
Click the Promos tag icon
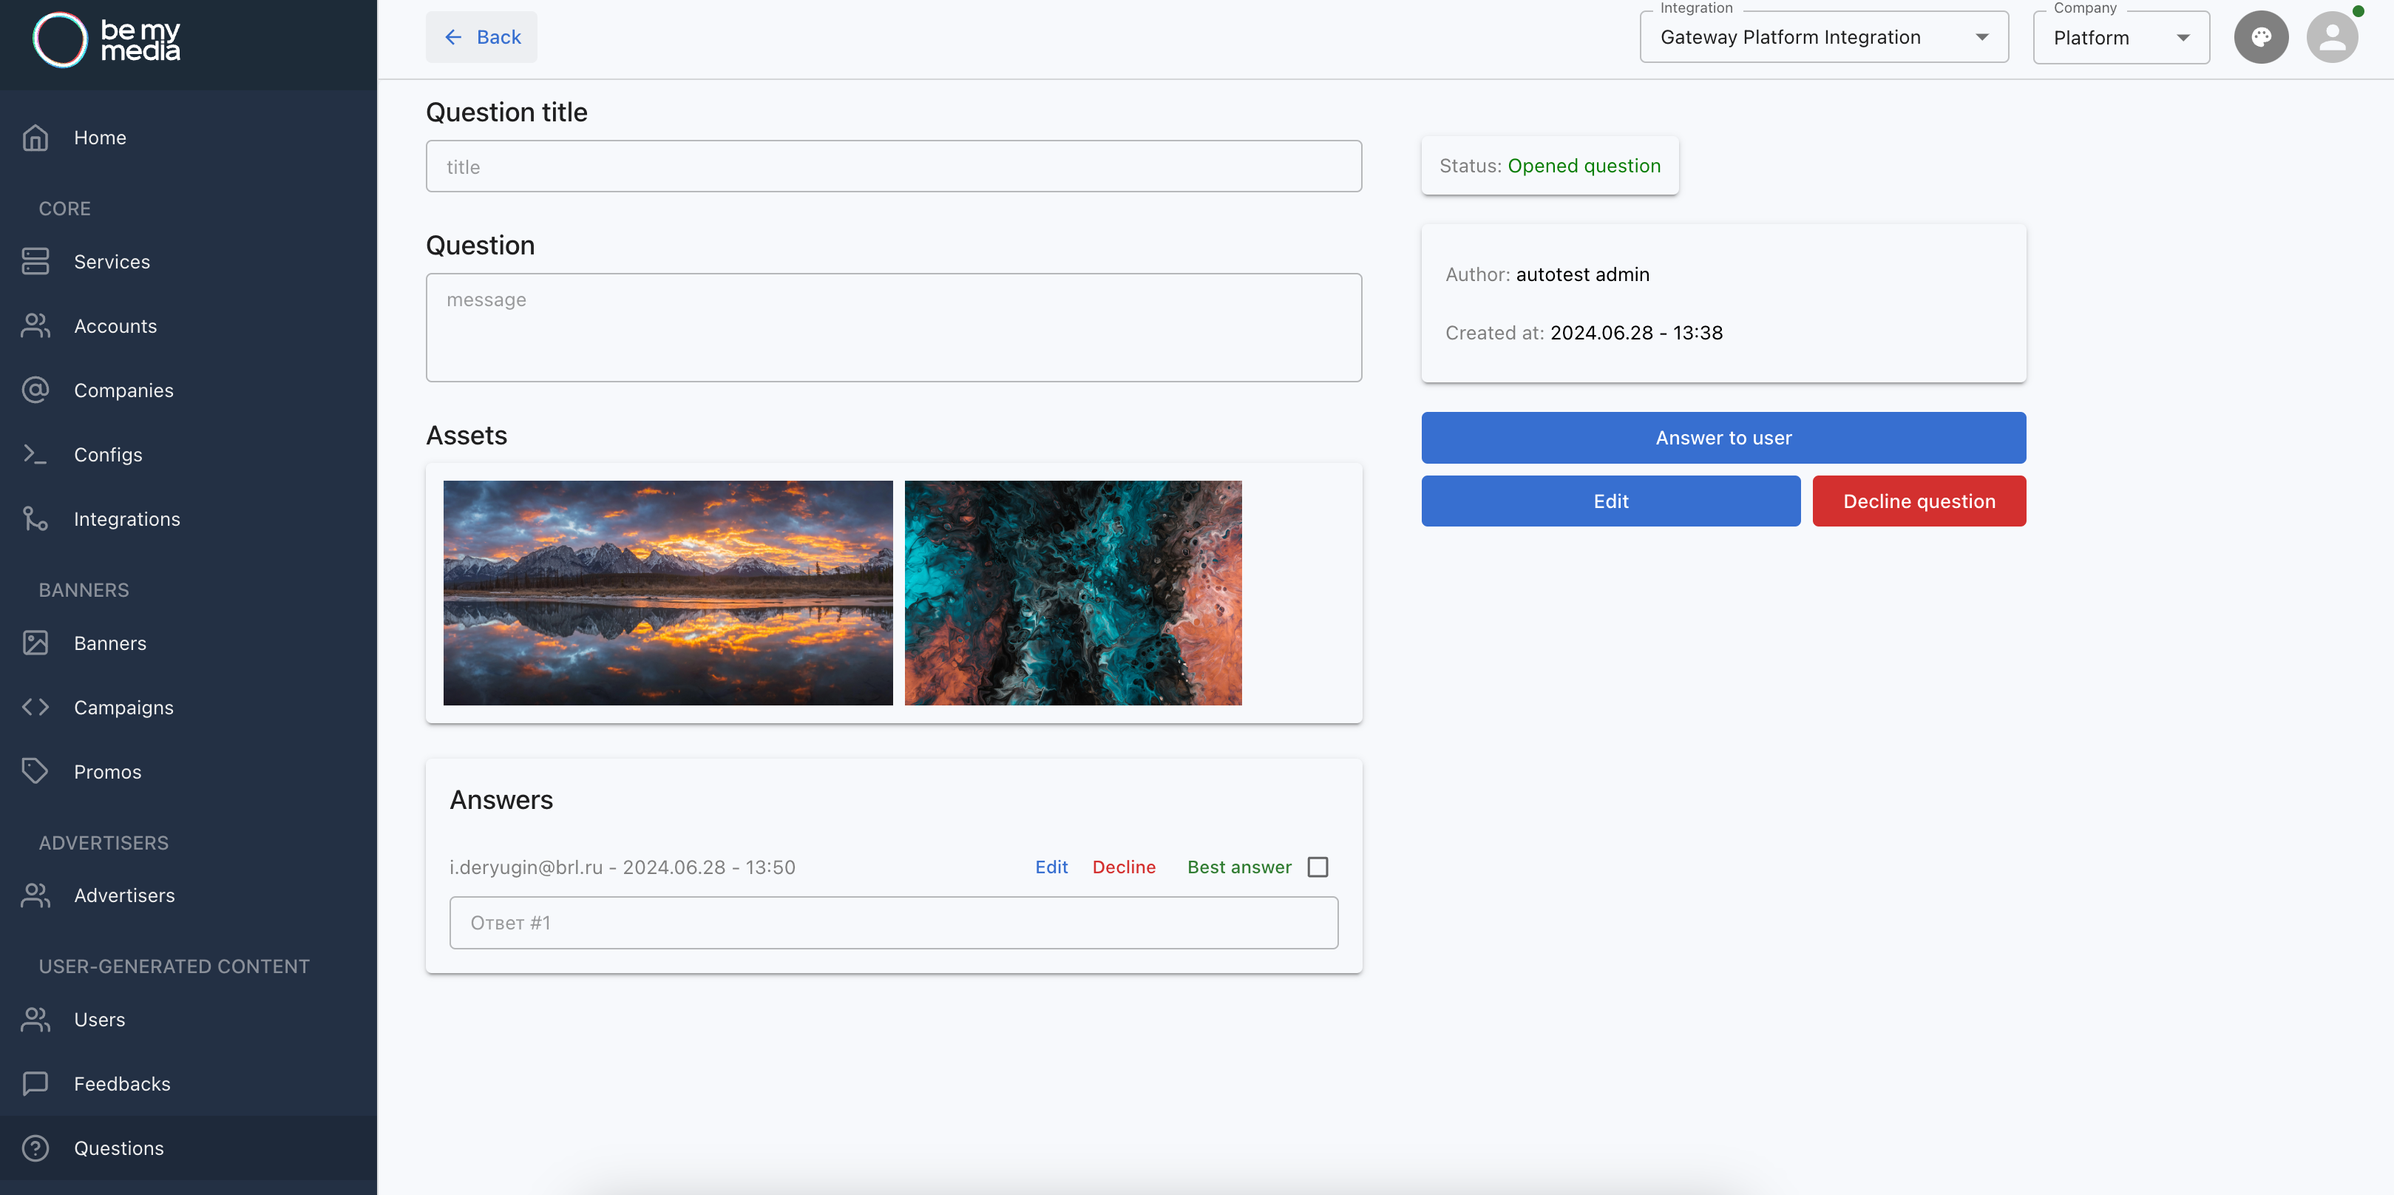[x=36, y=771]
